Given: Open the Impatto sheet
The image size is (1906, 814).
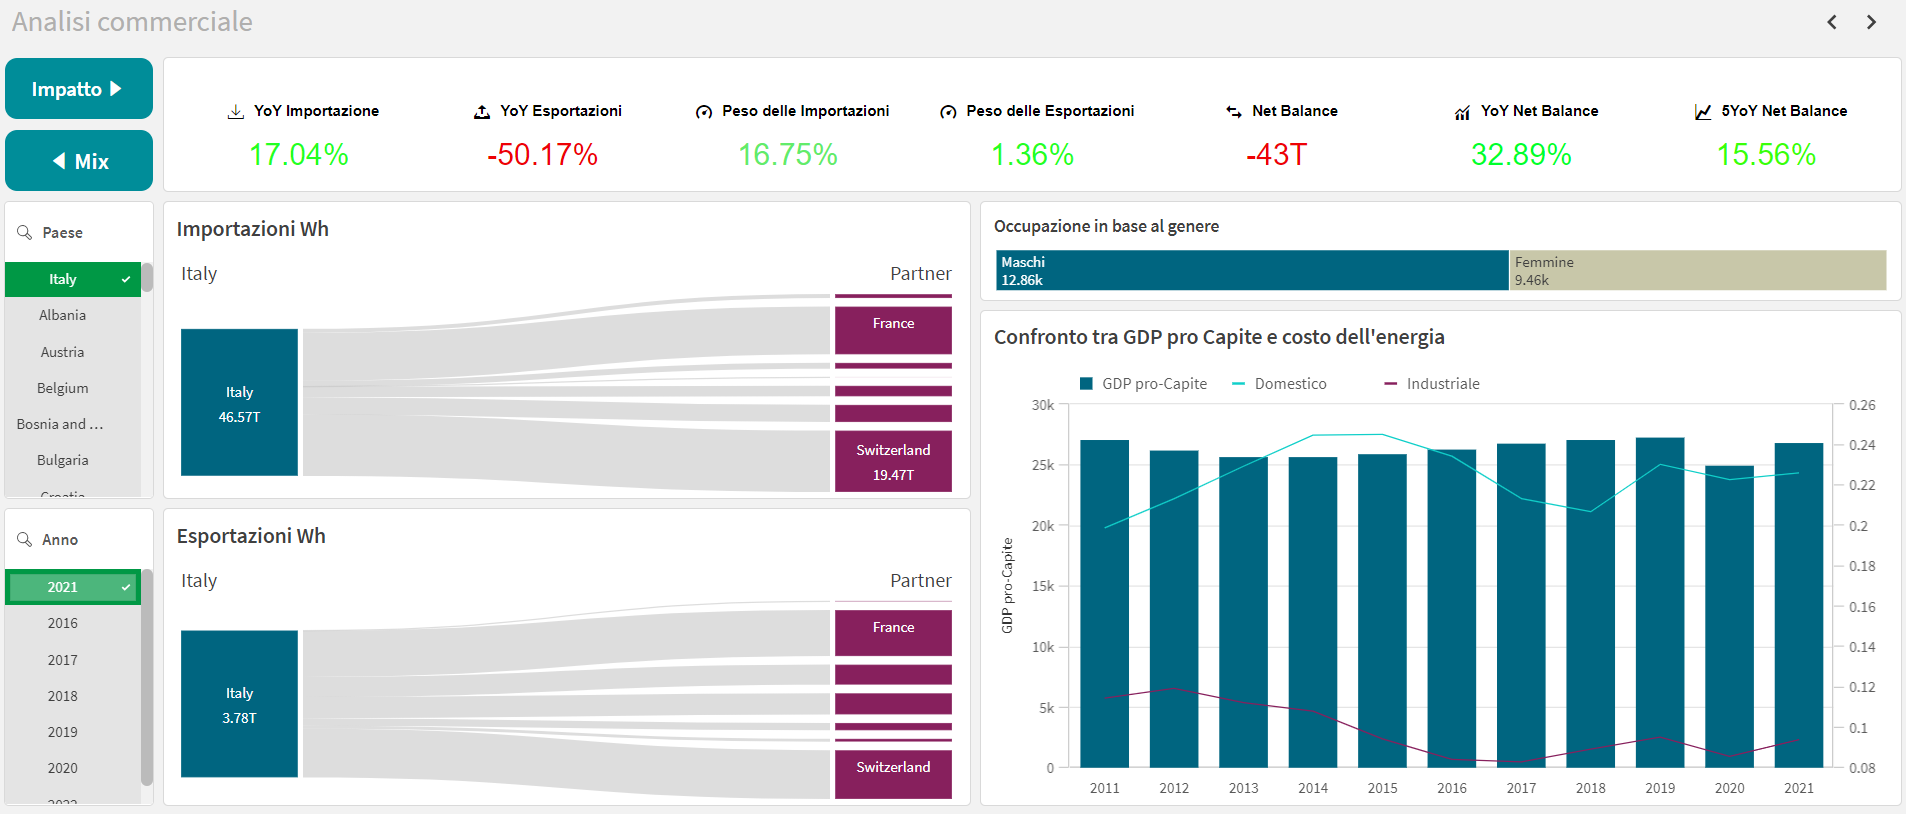Looking at the screenshot, I should (x=78, y=89).
